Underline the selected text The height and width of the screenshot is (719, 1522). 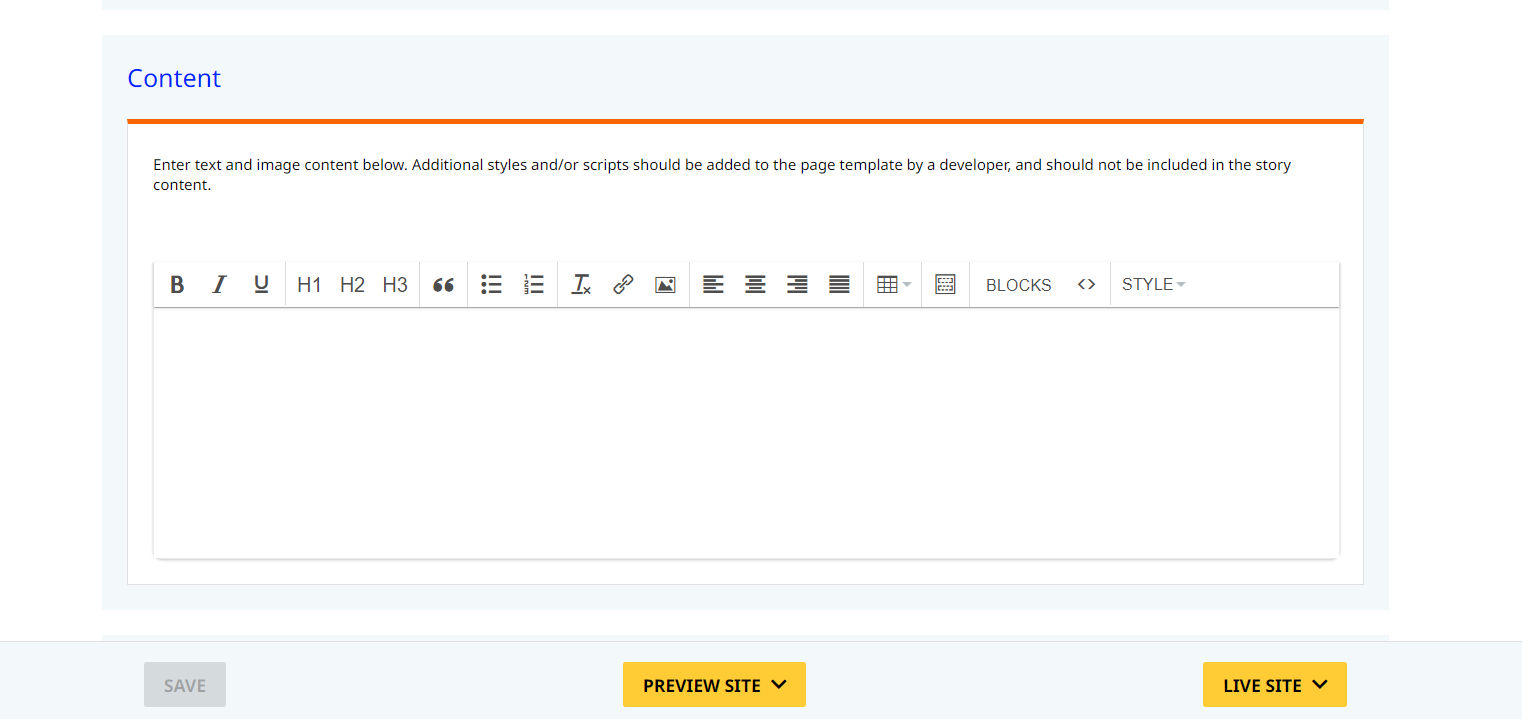[x=261, y=285]
